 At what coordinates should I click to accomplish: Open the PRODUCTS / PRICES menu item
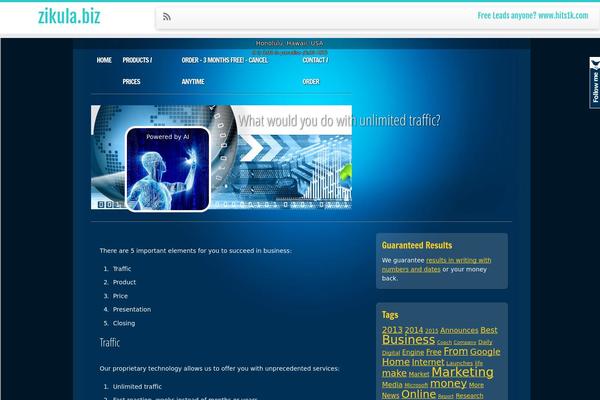pyautogui.click(x=137, y=71)
